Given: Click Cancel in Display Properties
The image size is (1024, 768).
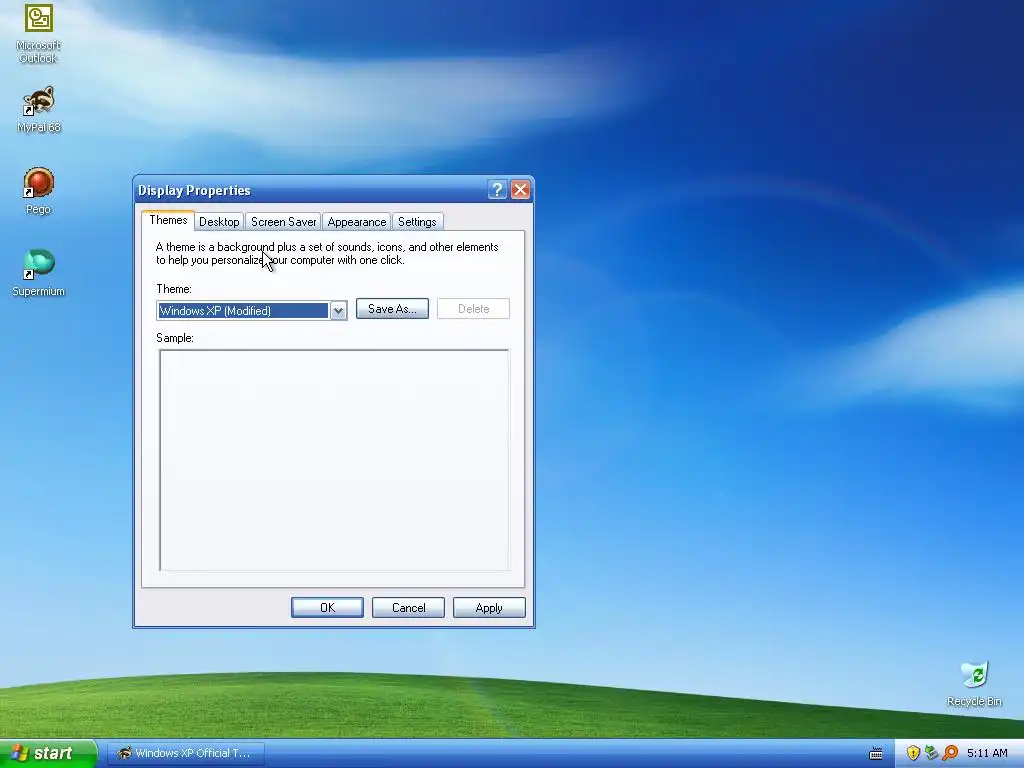Looking at the screenshot, I should (x=408, y=608).
